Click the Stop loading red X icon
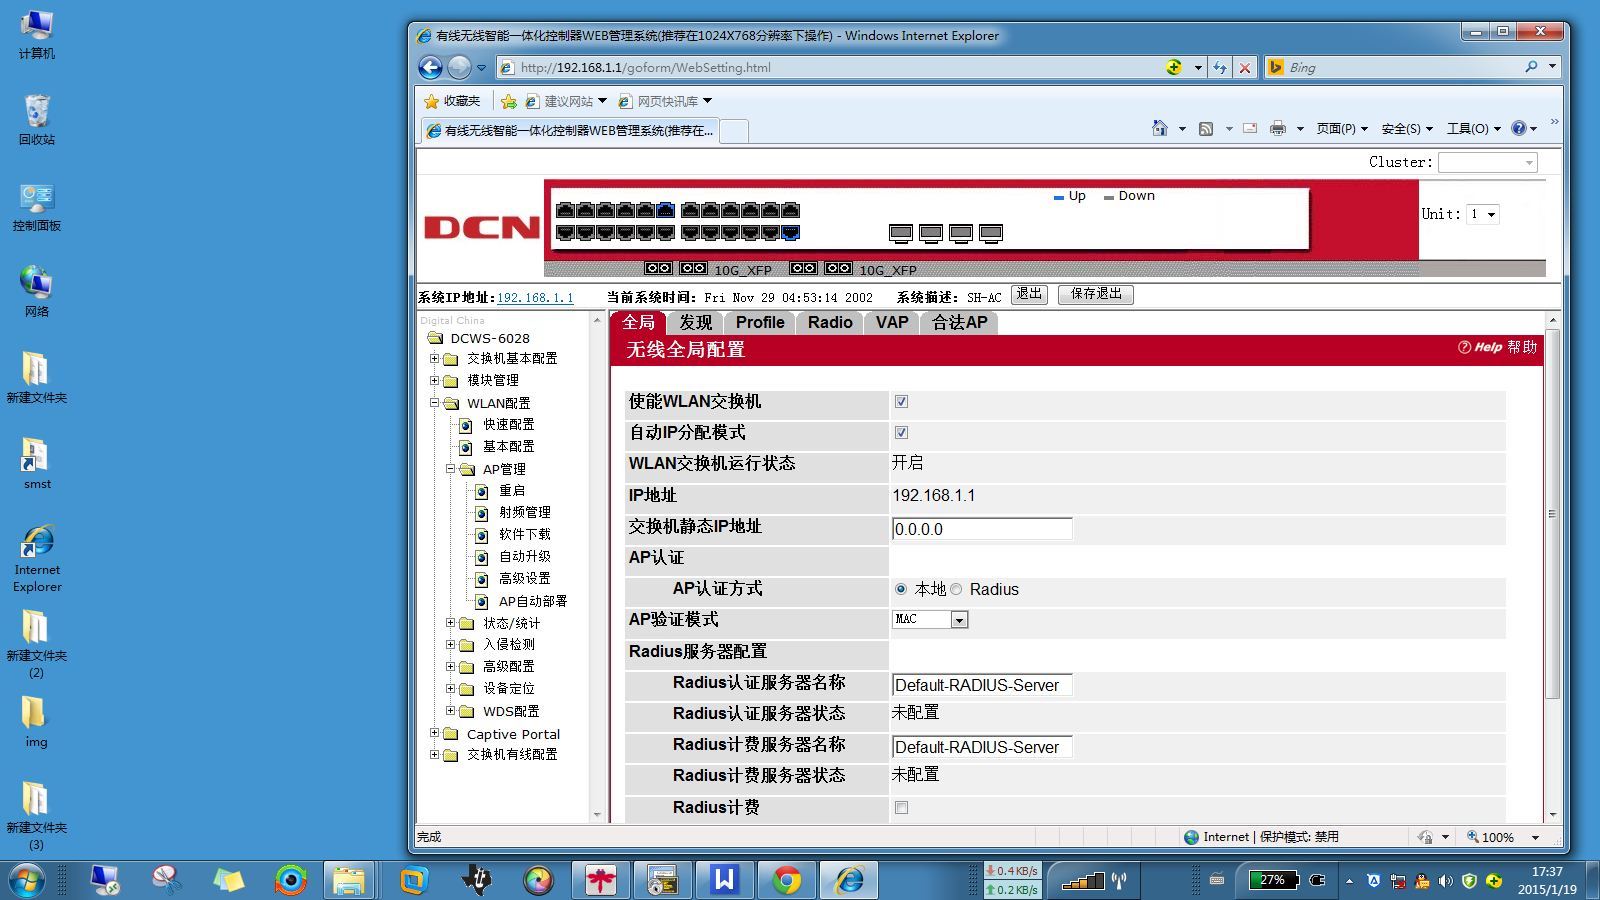The image size is (1600, 900). click(x=1244, y=67)
